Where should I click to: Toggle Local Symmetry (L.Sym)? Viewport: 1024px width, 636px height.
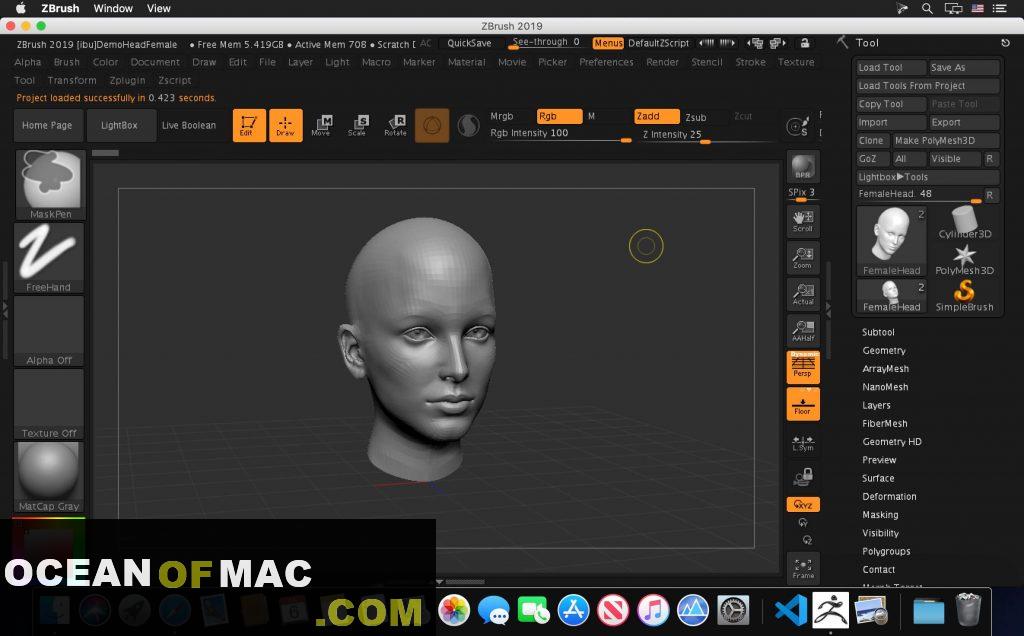(x=803, y=442)
